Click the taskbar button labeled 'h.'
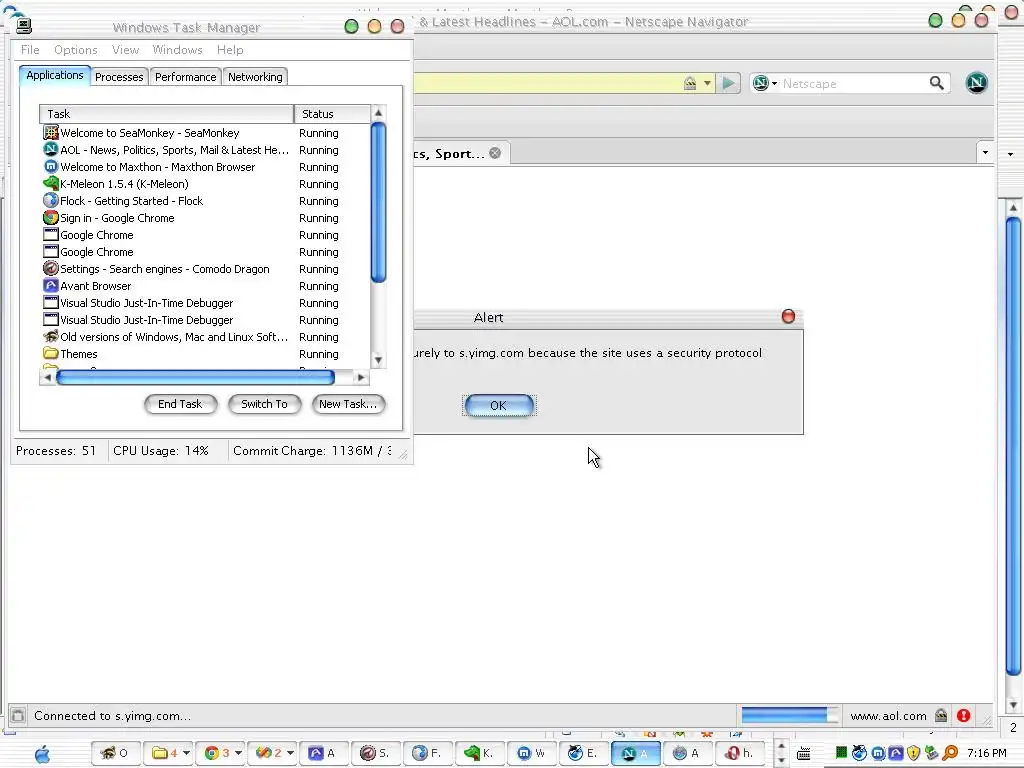Screen dimensions: 1024x768 (739, 753)
